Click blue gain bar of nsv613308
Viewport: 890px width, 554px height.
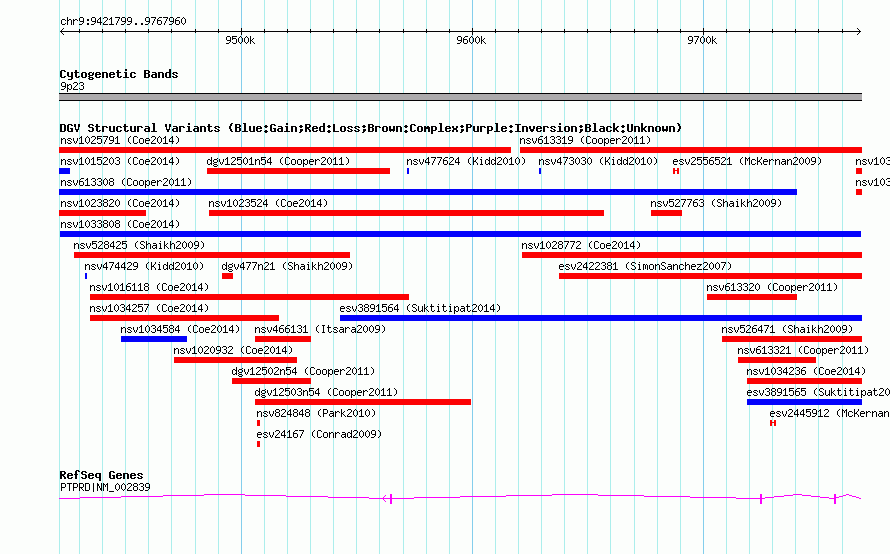[x=428, y=192]
